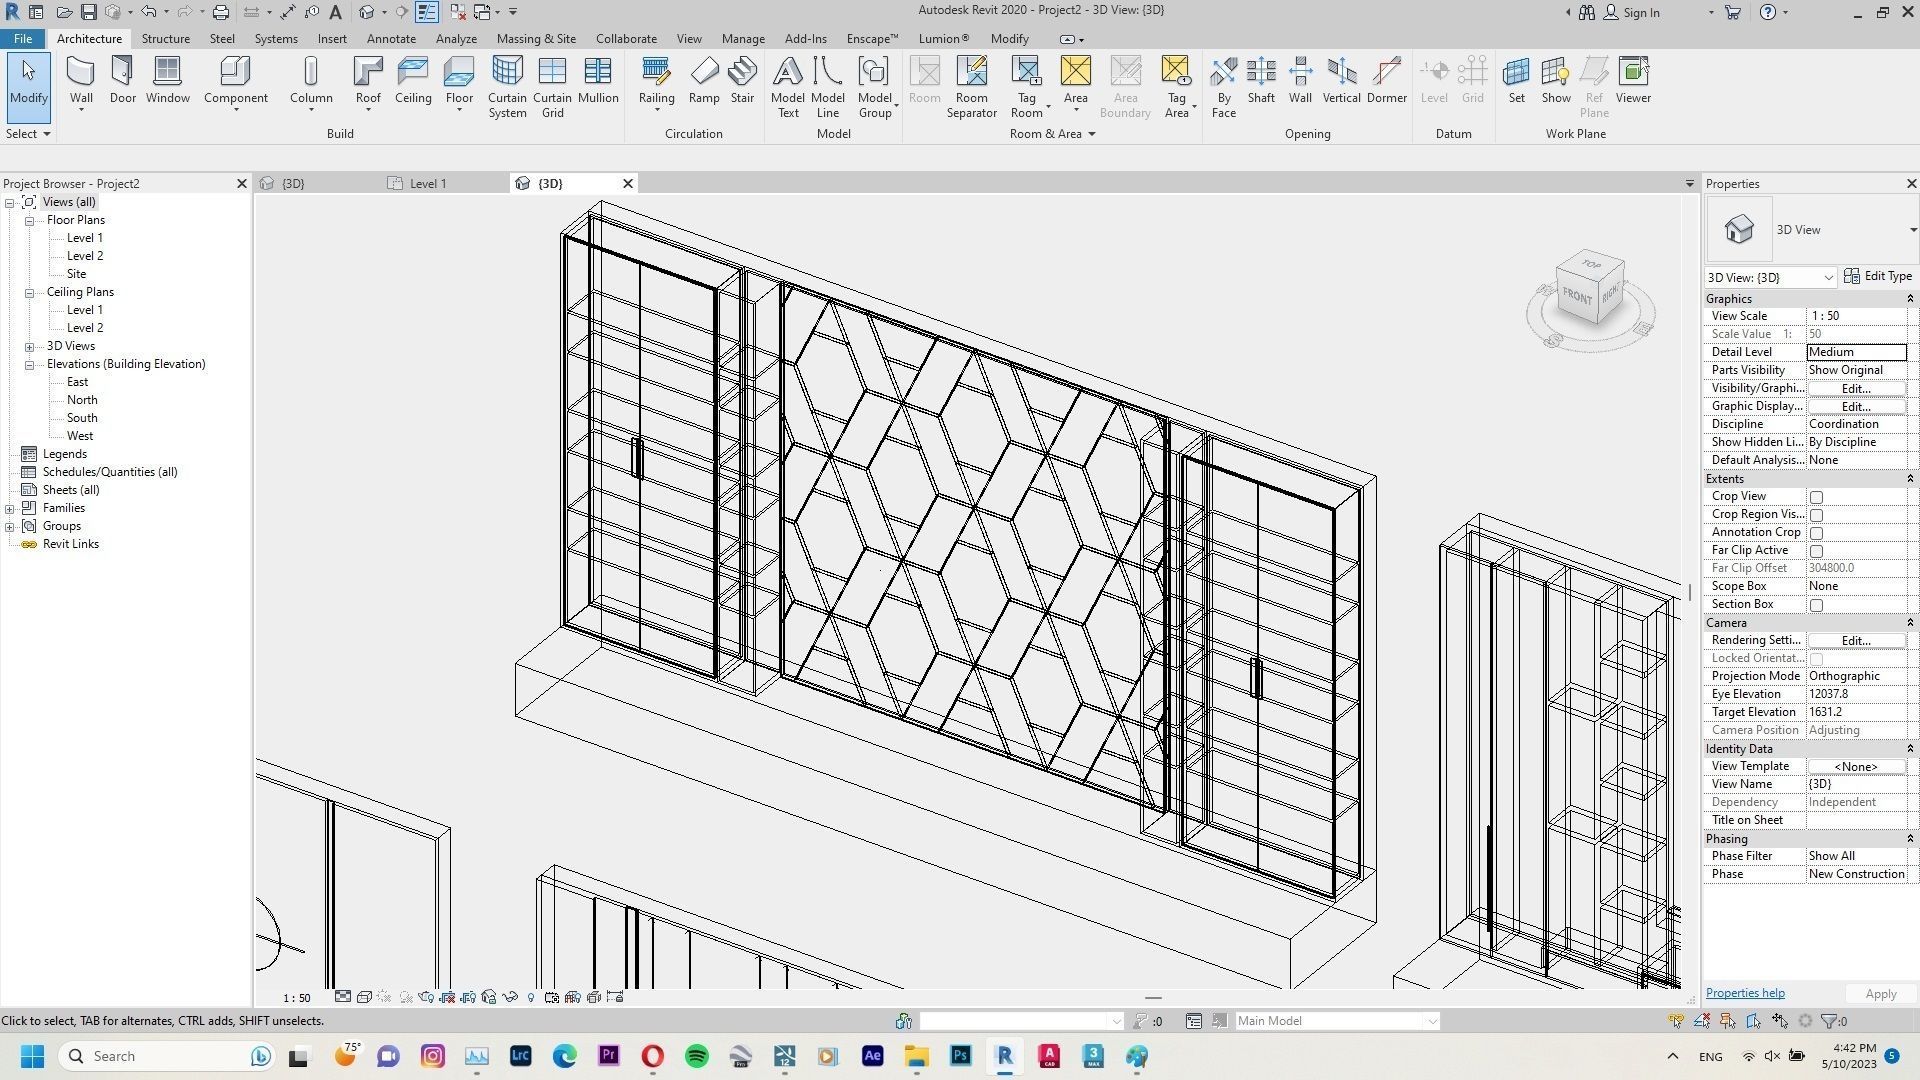This screenshot has height=1080, width=1920.
Task: Collapse the Floor Plans node
Action: coord(30,220)
